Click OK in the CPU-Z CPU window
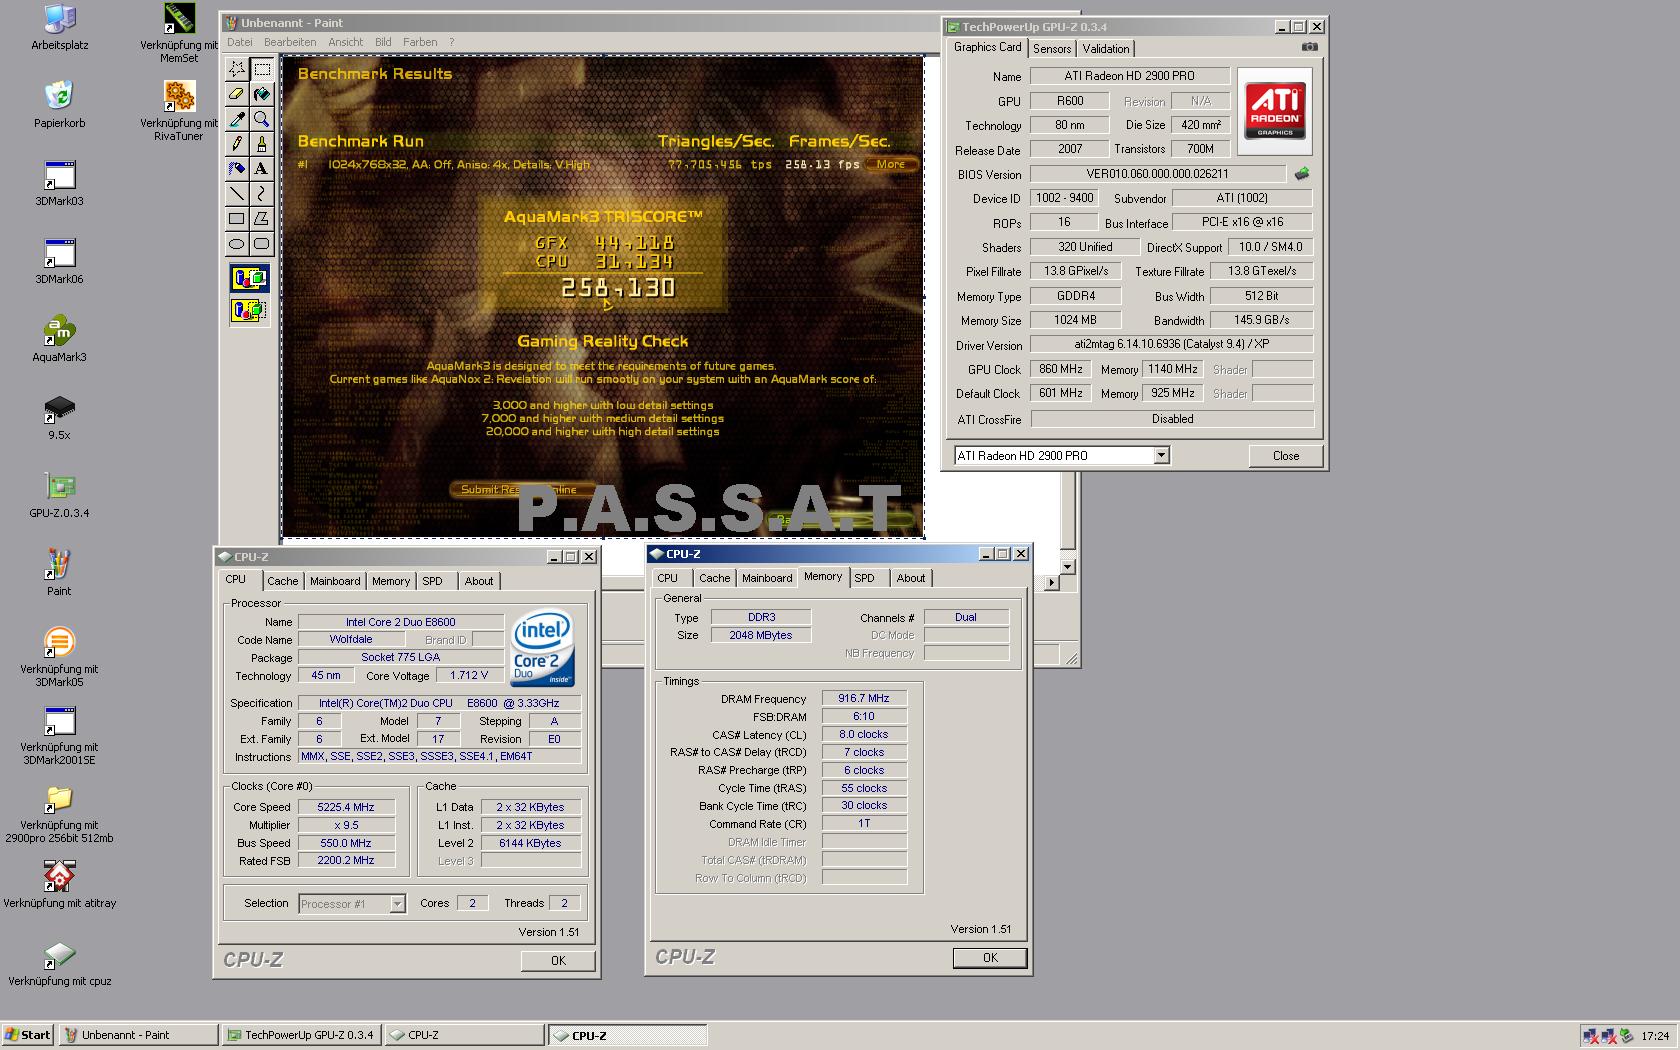This screenshot has height=1050, width=1680. [558, 960]
